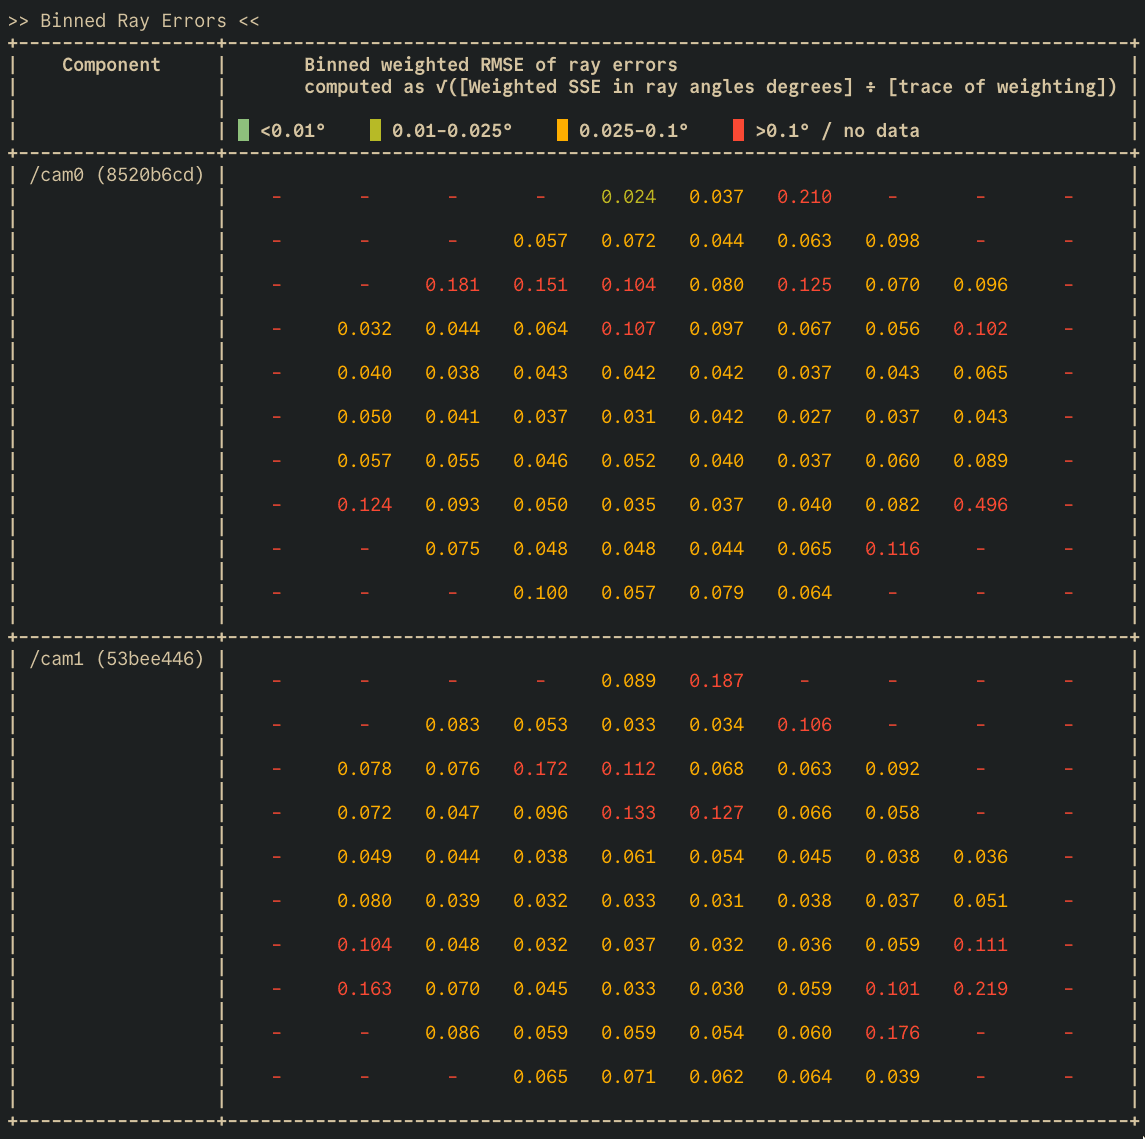Select the value 0.093
This screenshot has height=1139, width=1145.
[x=453, y=505]
